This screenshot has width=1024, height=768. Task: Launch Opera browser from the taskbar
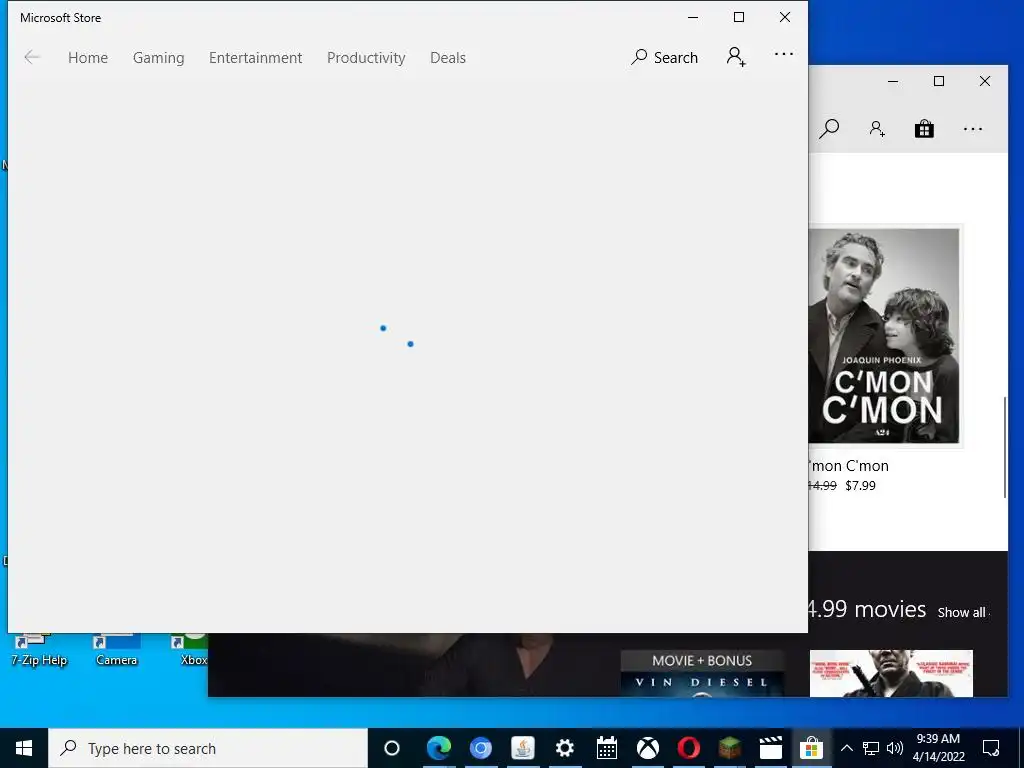689,748
